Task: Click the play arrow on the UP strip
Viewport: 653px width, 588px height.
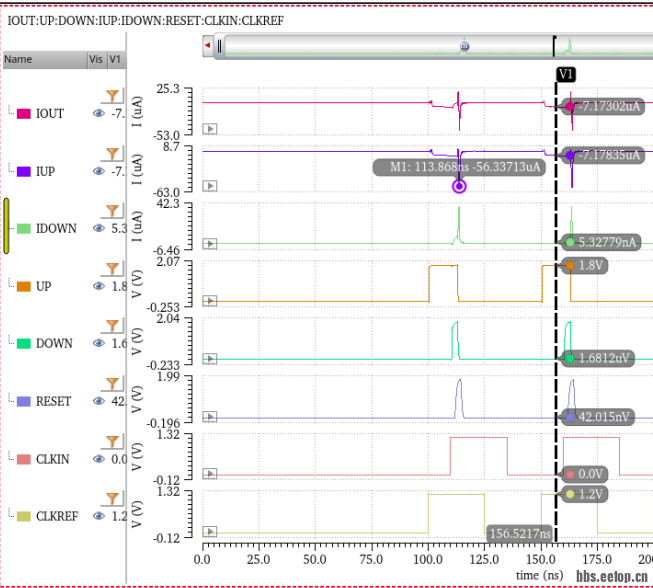Action: tap(210, 300)
